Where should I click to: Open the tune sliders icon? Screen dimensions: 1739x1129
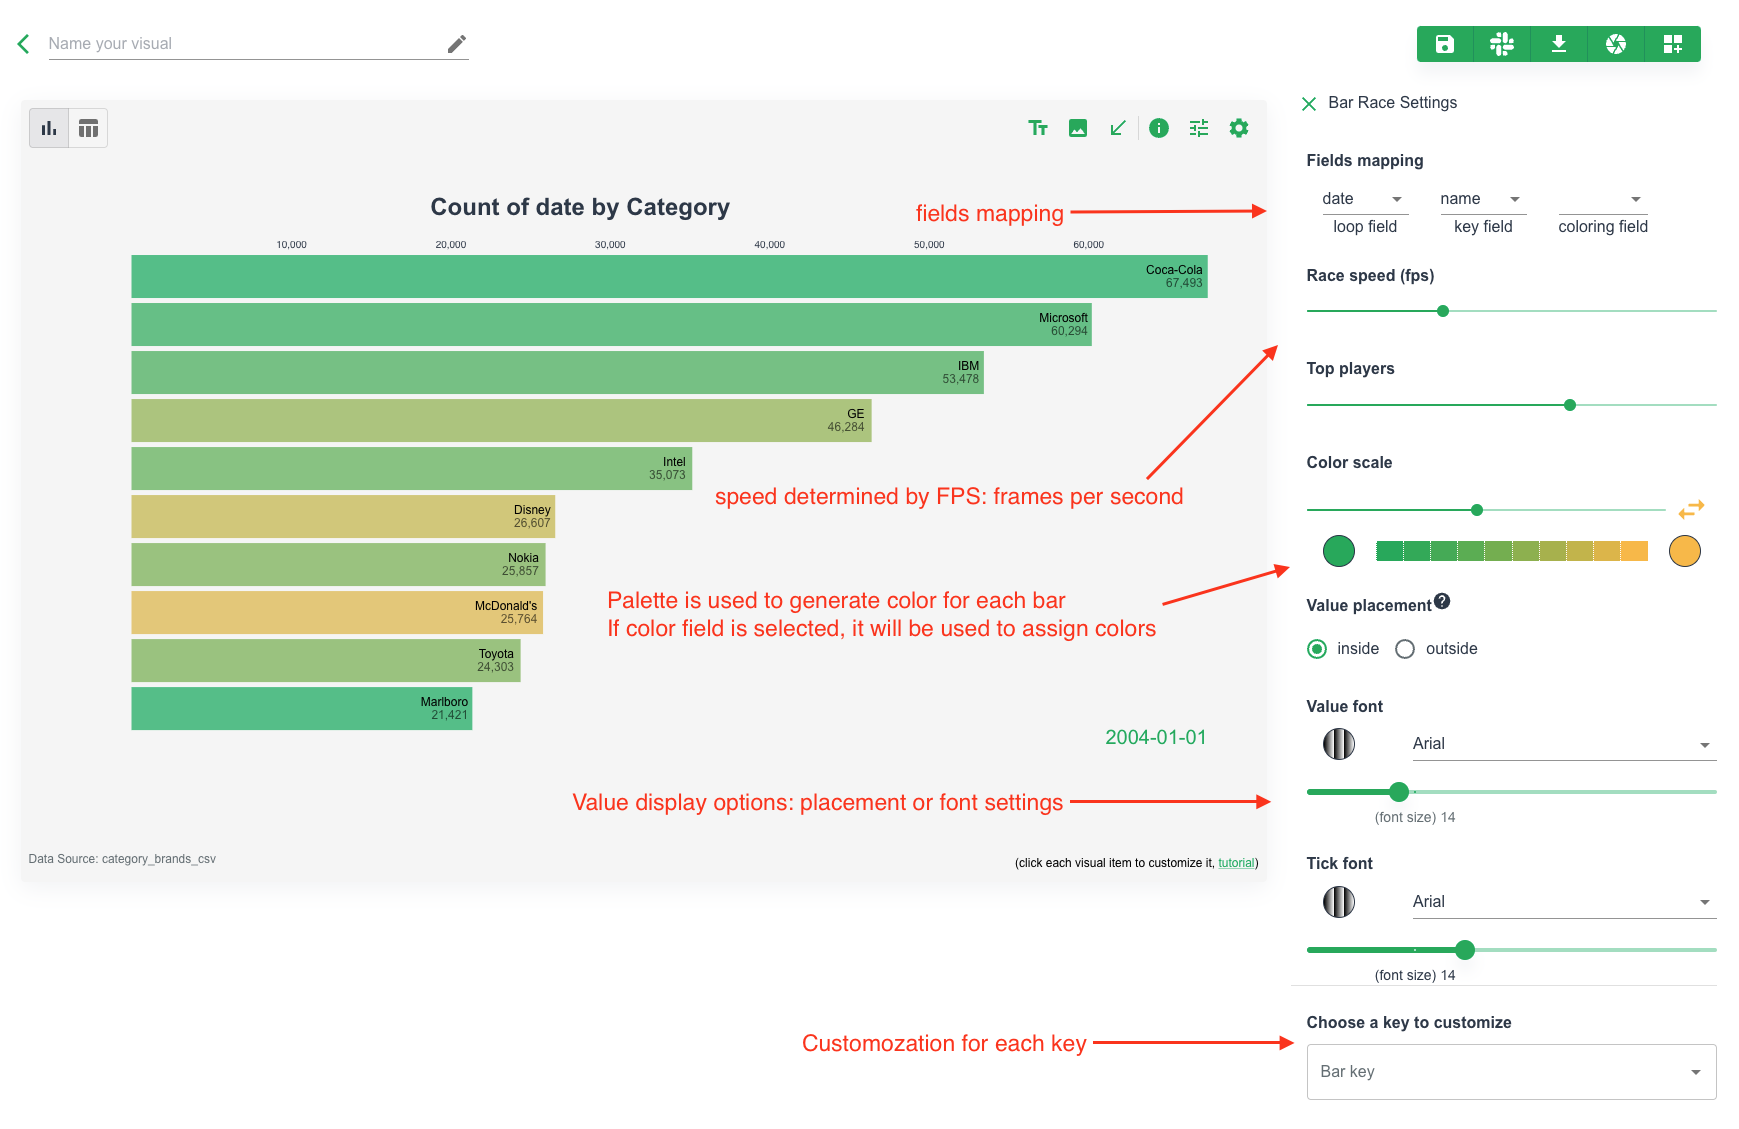1199,128
